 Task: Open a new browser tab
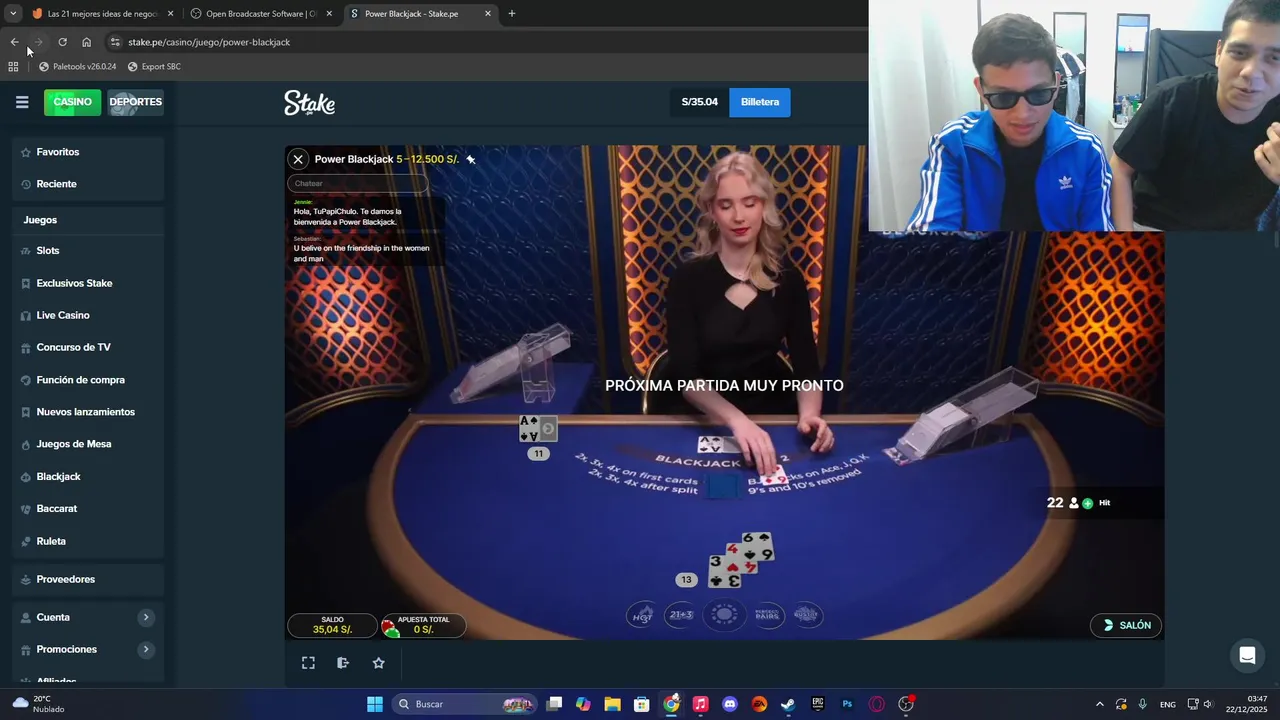512,14
